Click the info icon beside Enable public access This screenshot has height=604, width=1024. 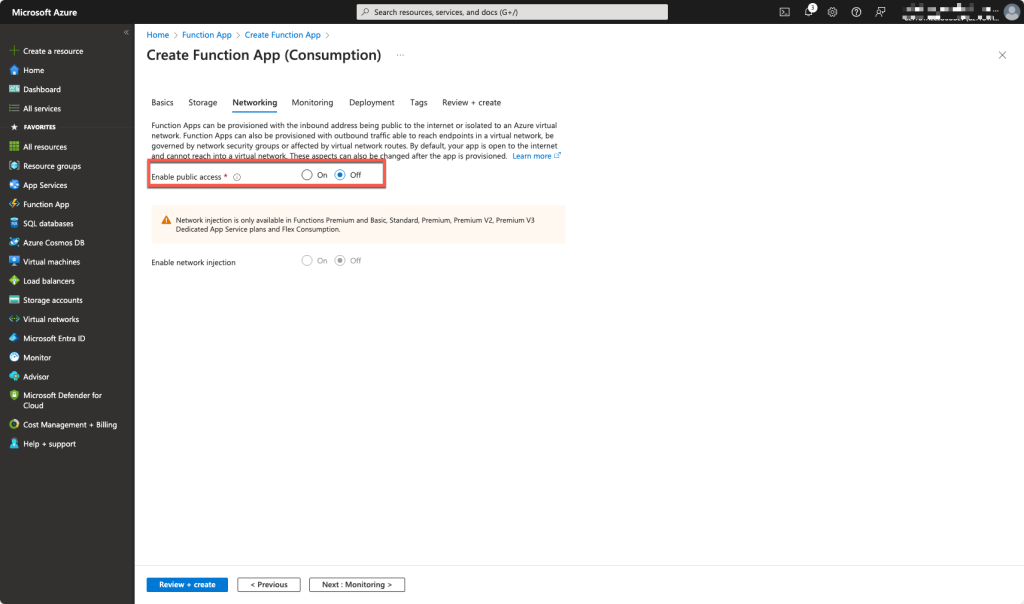tap(237, 177)
